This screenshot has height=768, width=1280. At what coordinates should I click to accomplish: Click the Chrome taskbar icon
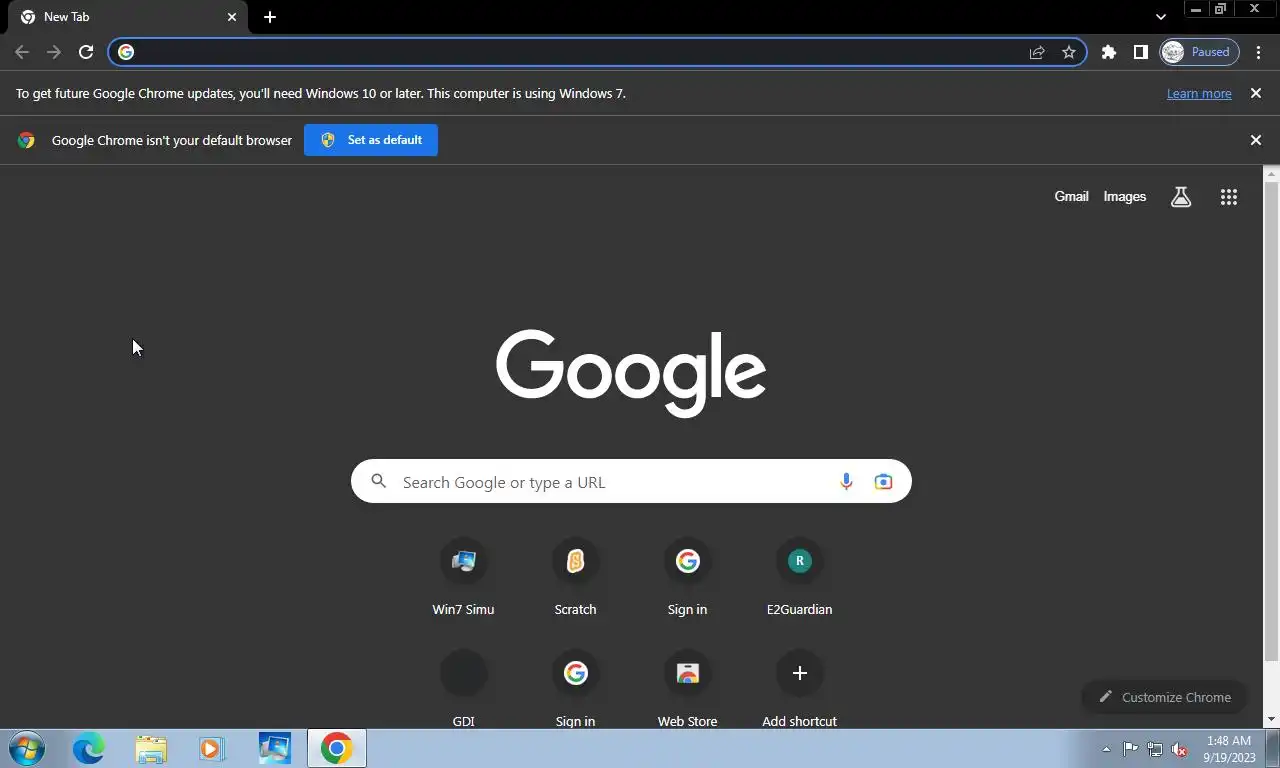336,749
